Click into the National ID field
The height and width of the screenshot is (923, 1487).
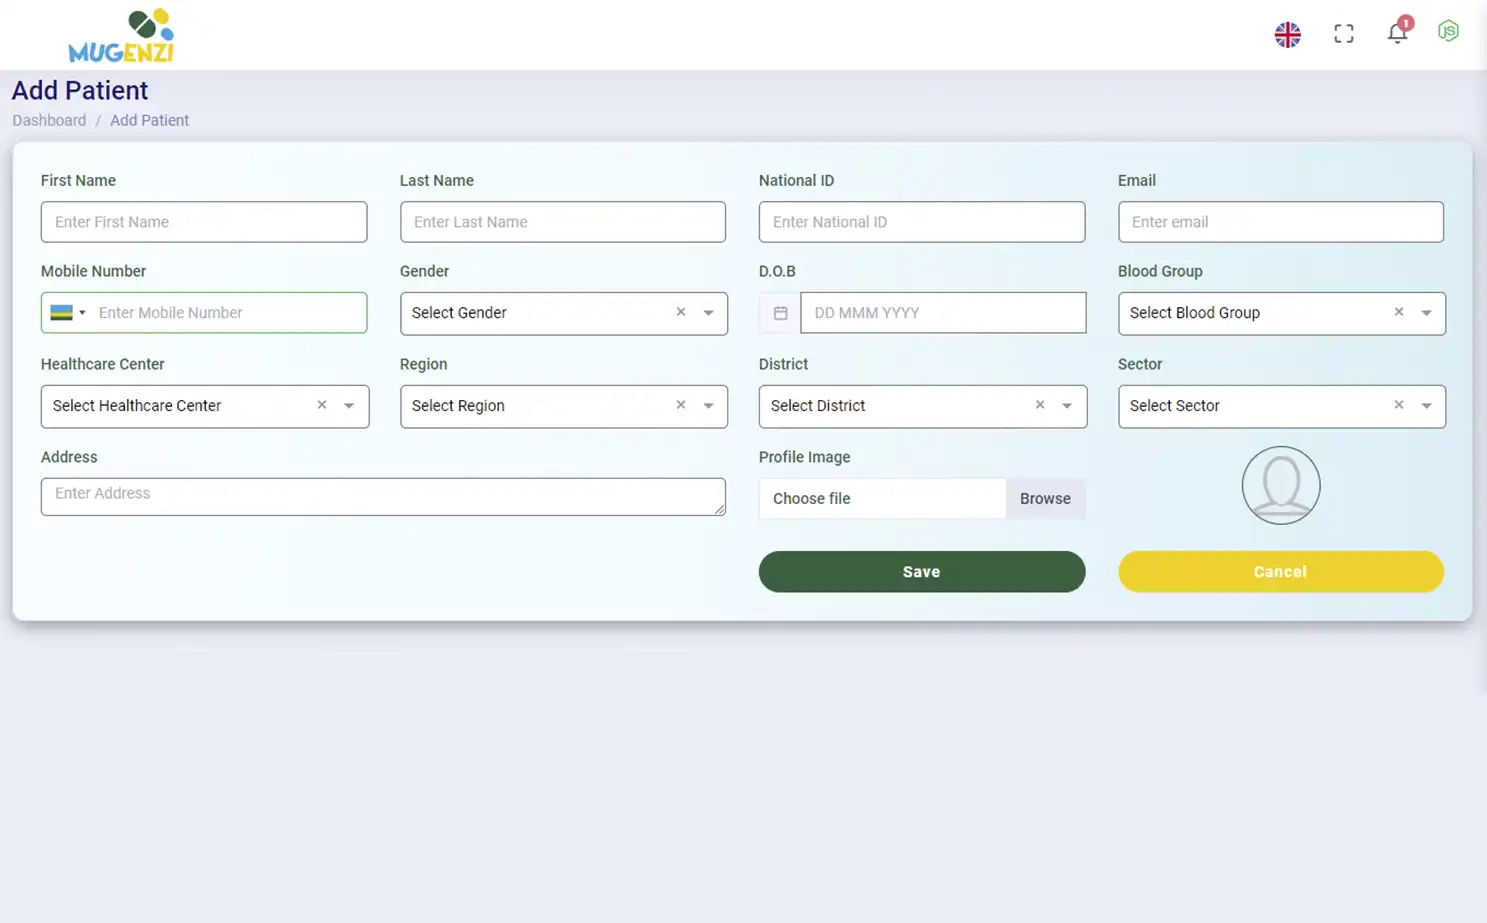coord(921,222)
